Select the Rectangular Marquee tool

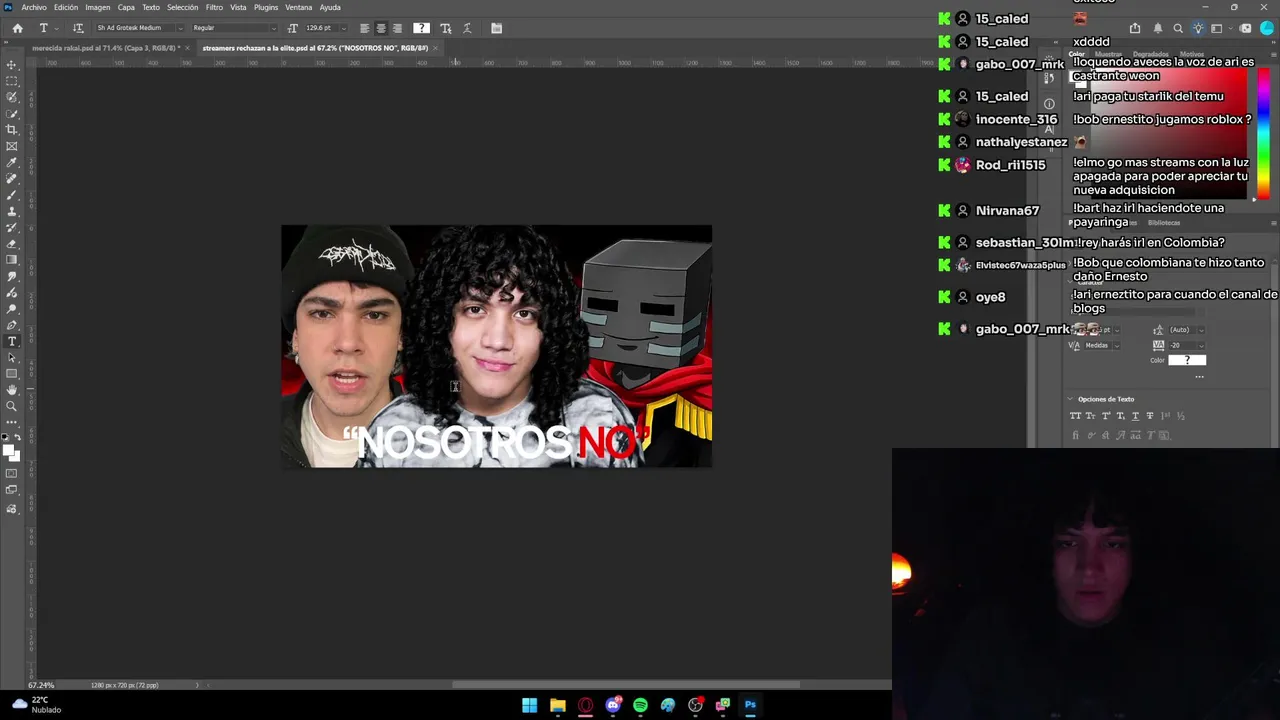[12, 81]
